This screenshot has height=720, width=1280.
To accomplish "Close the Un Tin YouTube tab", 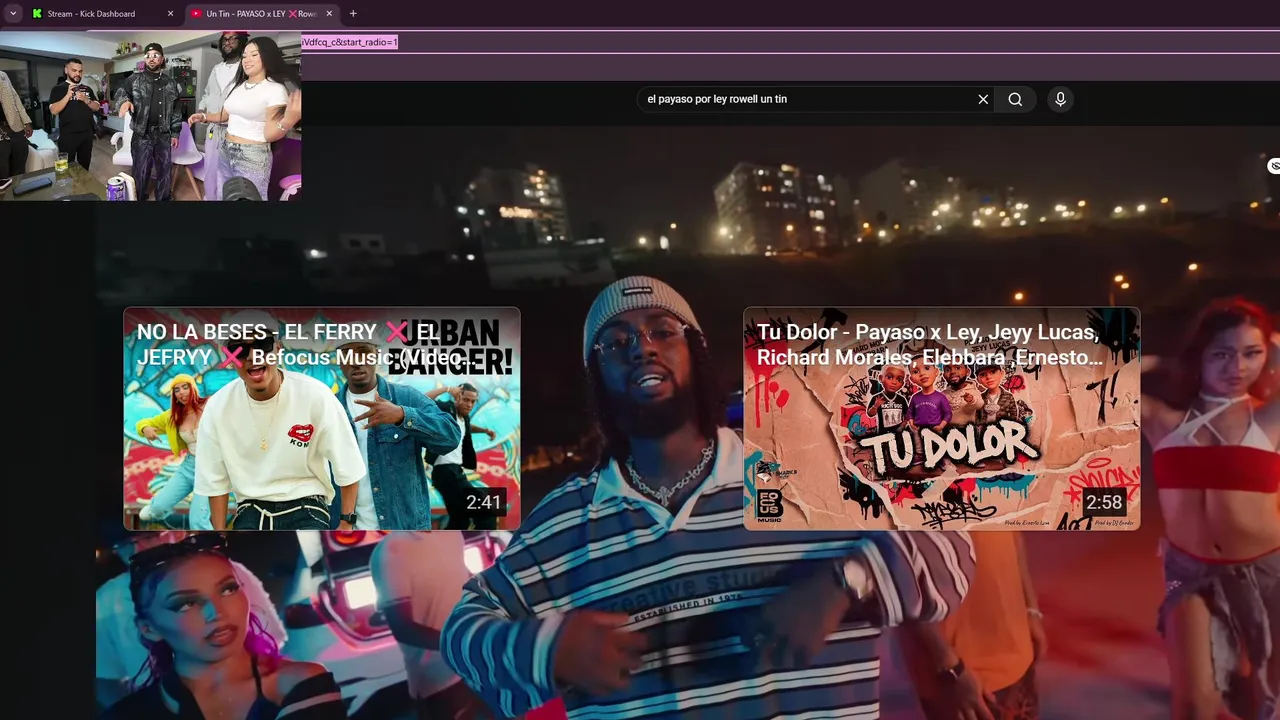I will tap(329, 14).
